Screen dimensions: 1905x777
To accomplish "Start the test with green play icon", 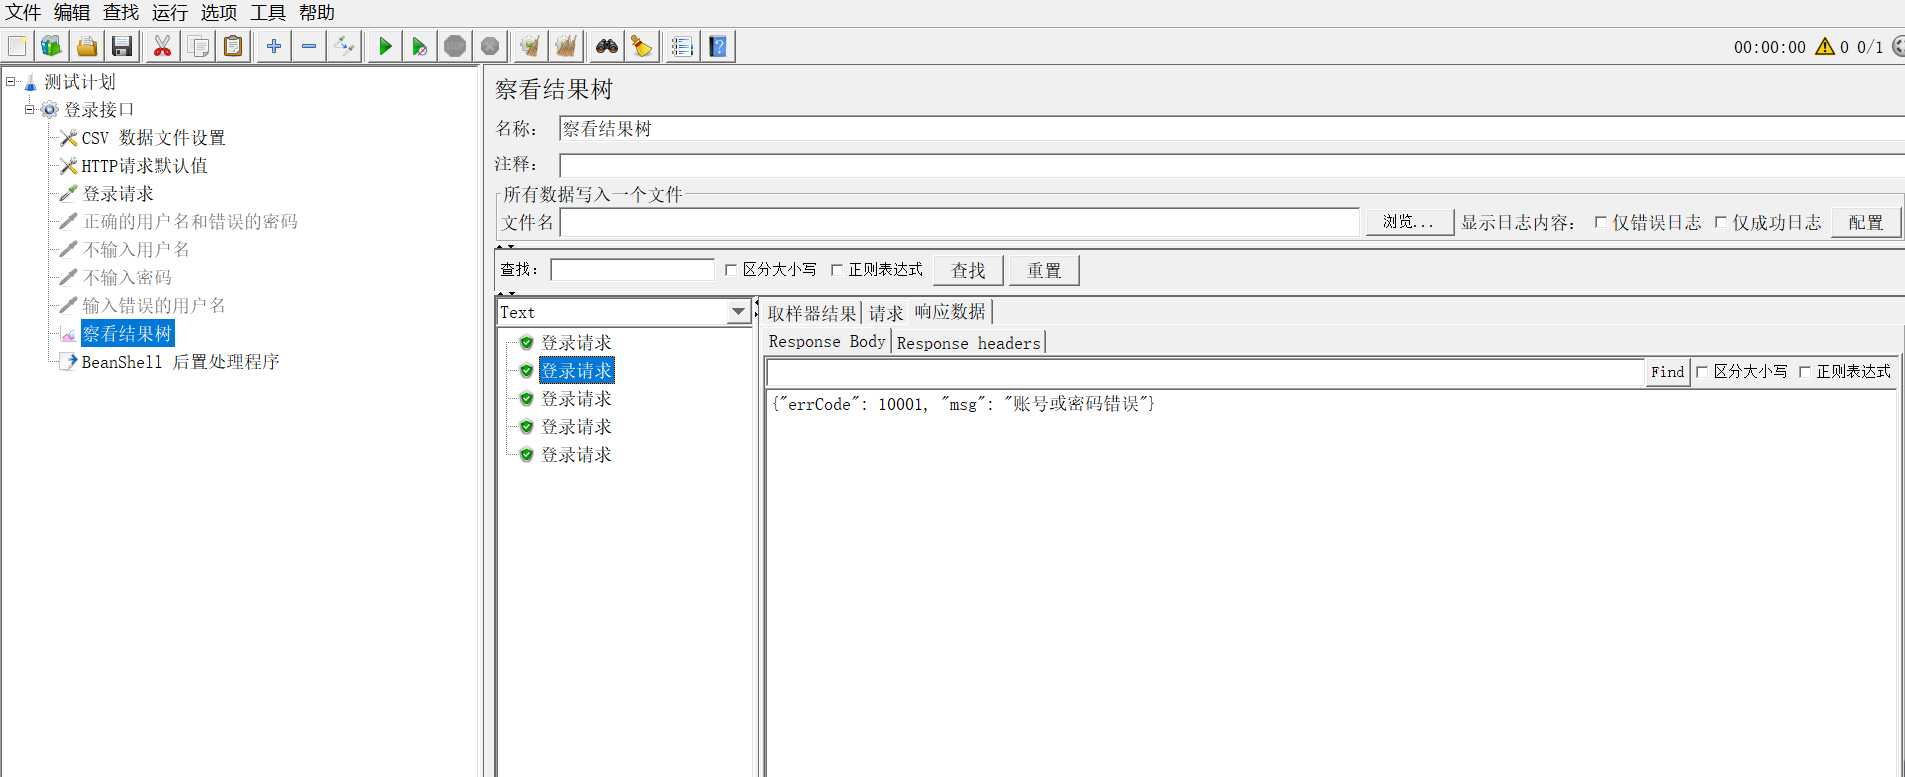I will click(385, 46).
